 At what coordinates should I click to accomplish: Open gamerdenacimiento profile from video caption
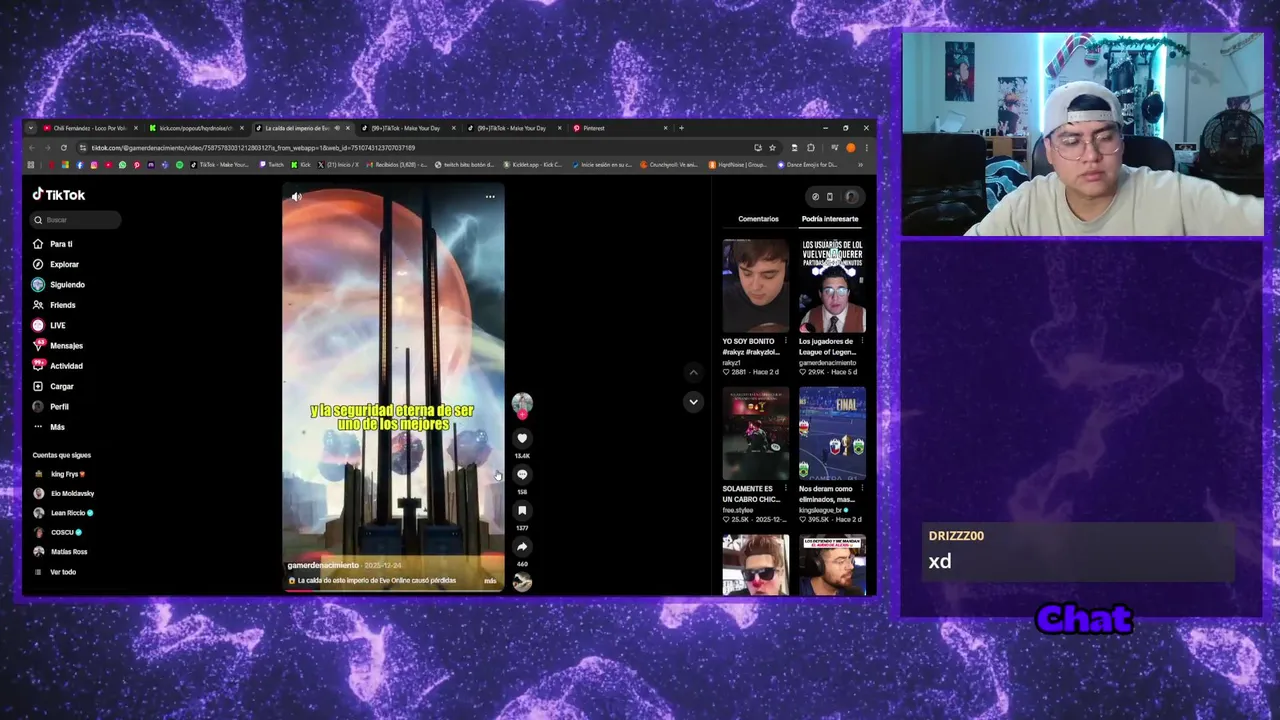pyautogui.click(x=323, y=566)
